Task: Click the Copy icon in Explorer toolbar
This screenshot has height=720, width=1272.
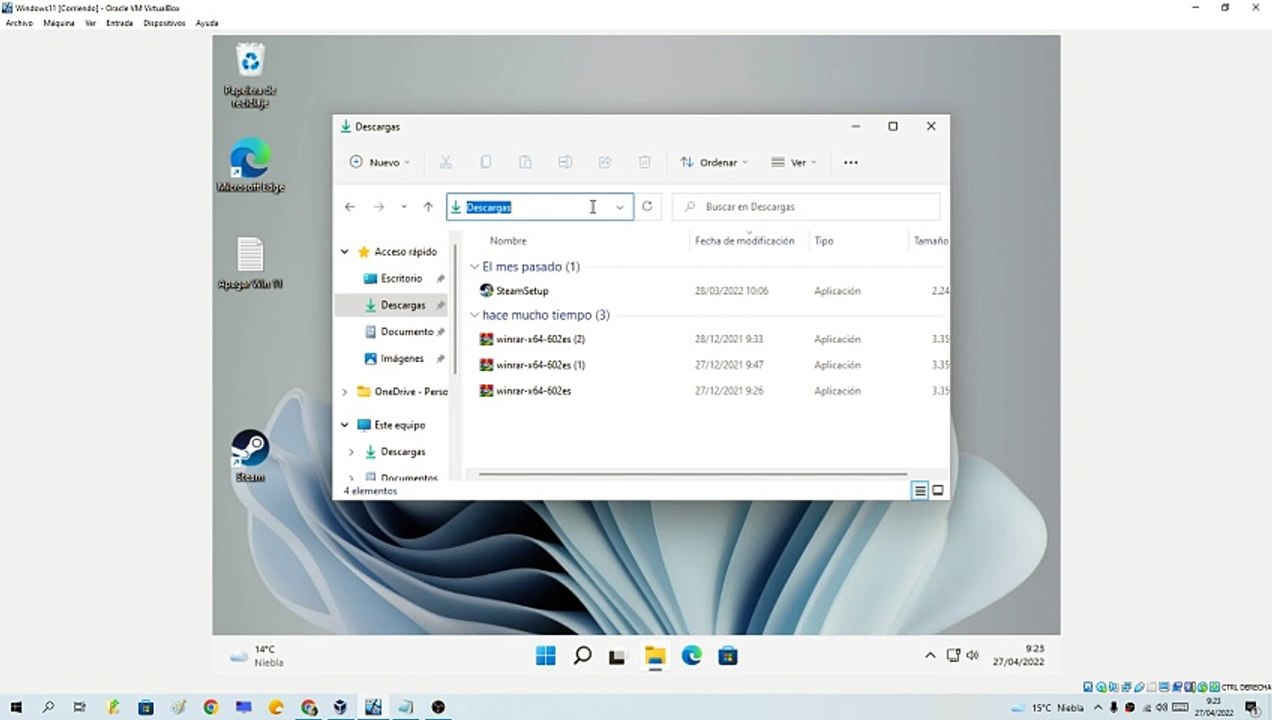Action: pyautogui.click(x=486, y=162)
